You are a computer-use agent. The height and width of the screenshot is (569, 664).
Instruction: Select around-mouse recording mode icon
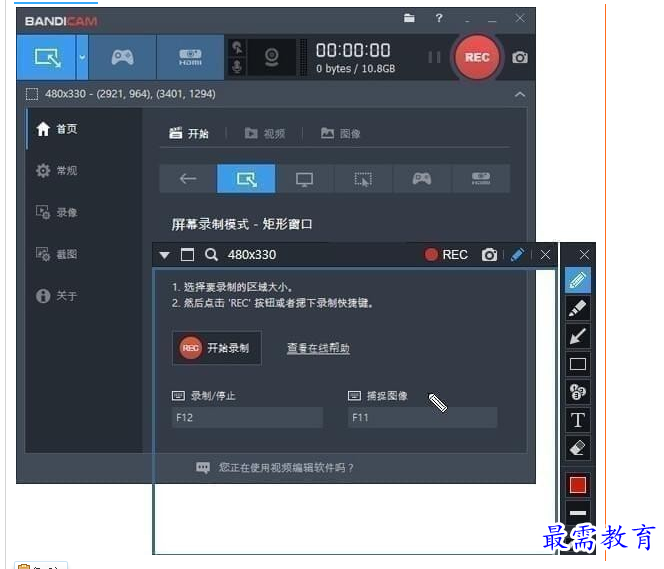(363, 179)
